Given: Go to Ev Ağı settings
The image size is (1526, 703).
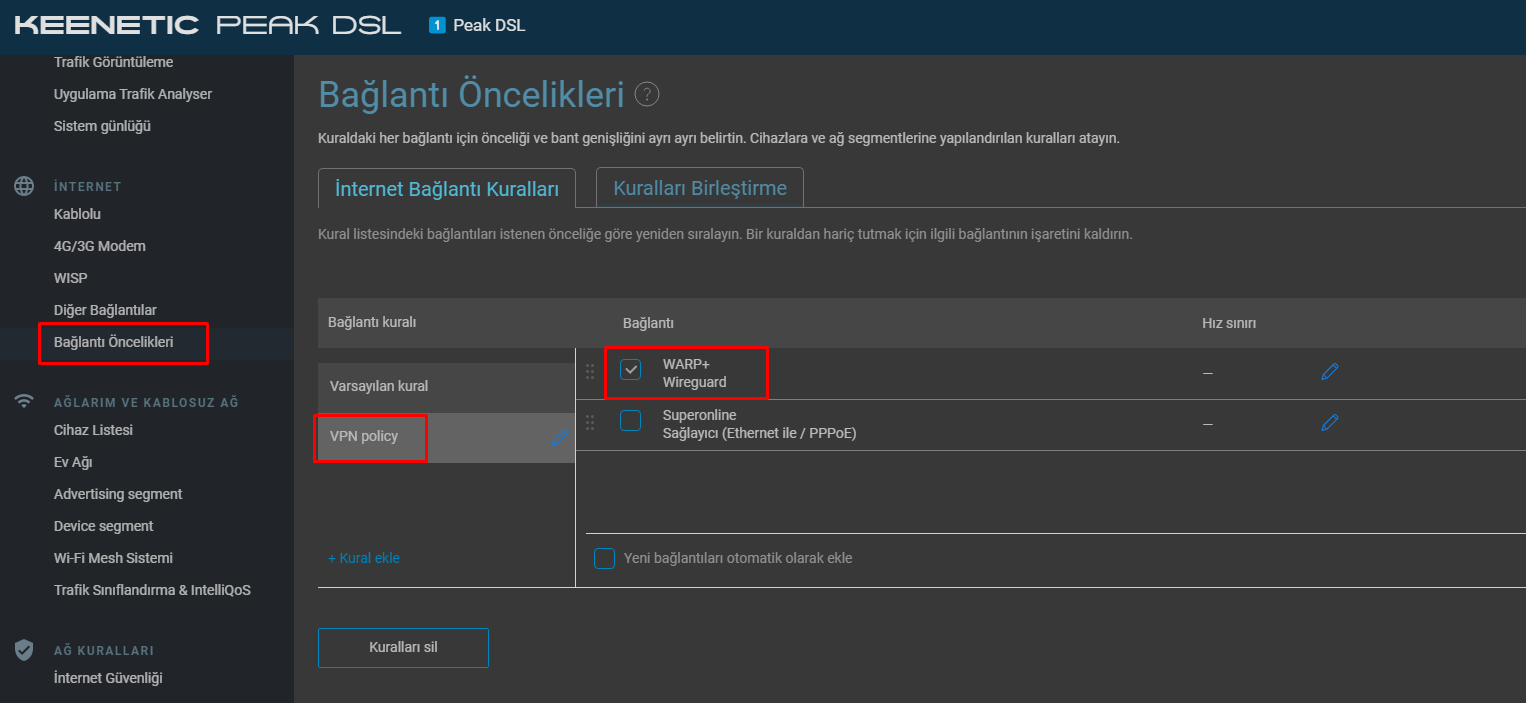Looking at the screenshot, I should [x=73, y=462].
